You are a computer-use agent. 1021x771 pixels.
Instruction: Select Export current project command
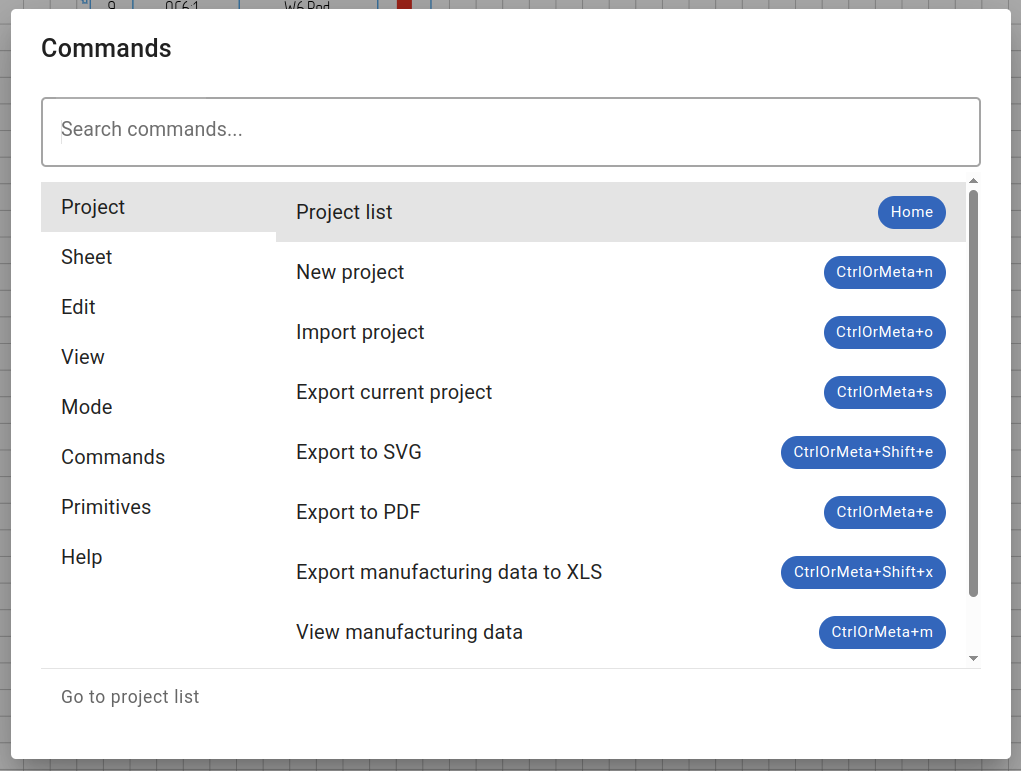[394, 392]
